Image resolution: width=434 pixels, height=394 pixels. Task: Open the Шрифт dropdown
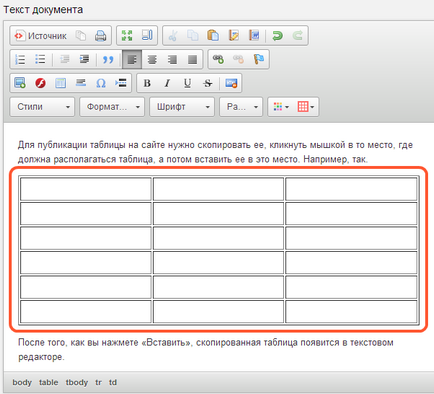pyautogui.click(x=182, y=107)
